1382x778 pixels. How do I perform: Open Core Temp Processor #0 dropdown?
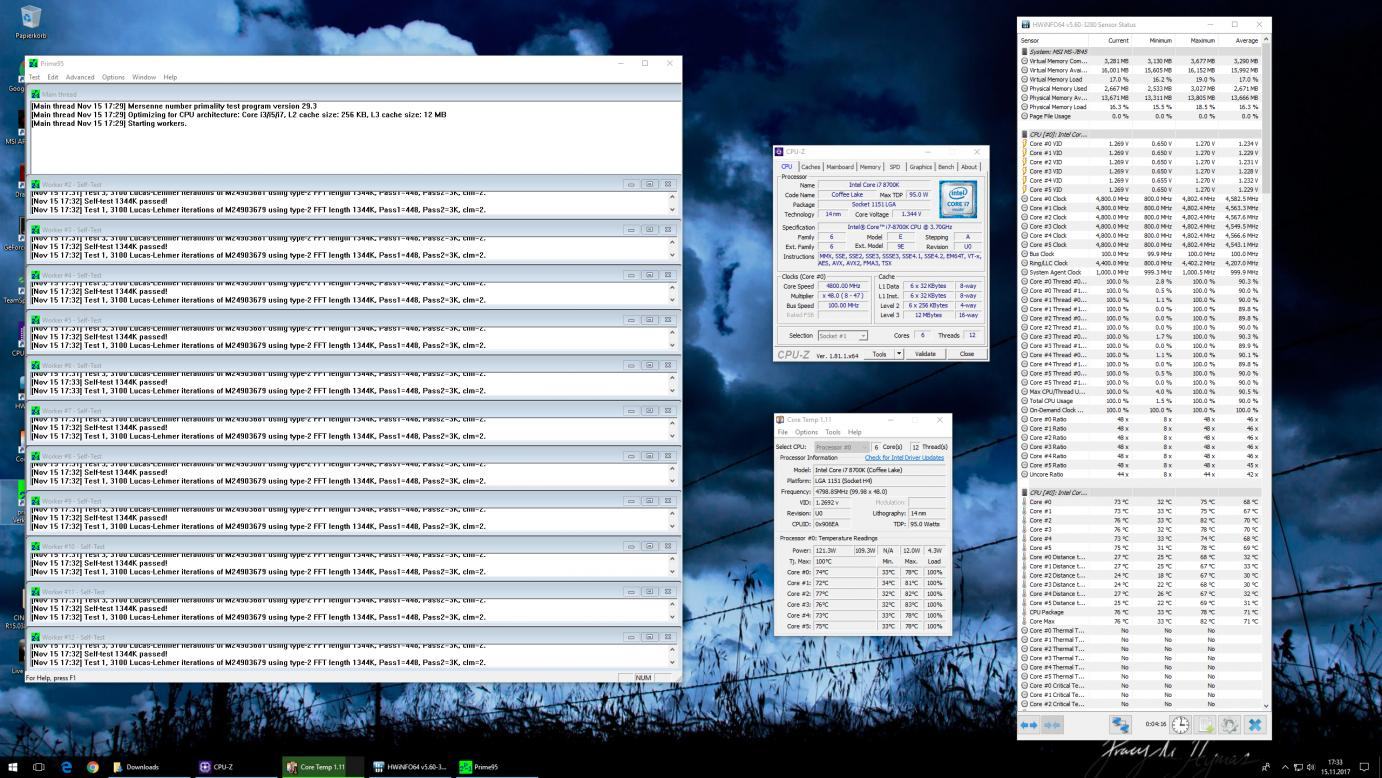pyautogui.click(x=841, y=447)
